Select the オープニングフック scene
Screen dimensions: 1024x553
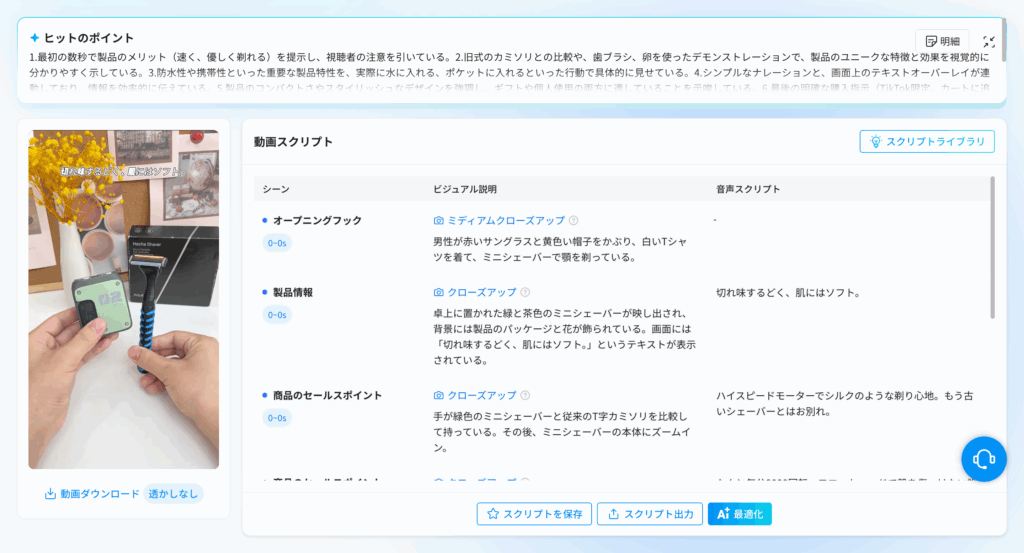coord(317,221)
